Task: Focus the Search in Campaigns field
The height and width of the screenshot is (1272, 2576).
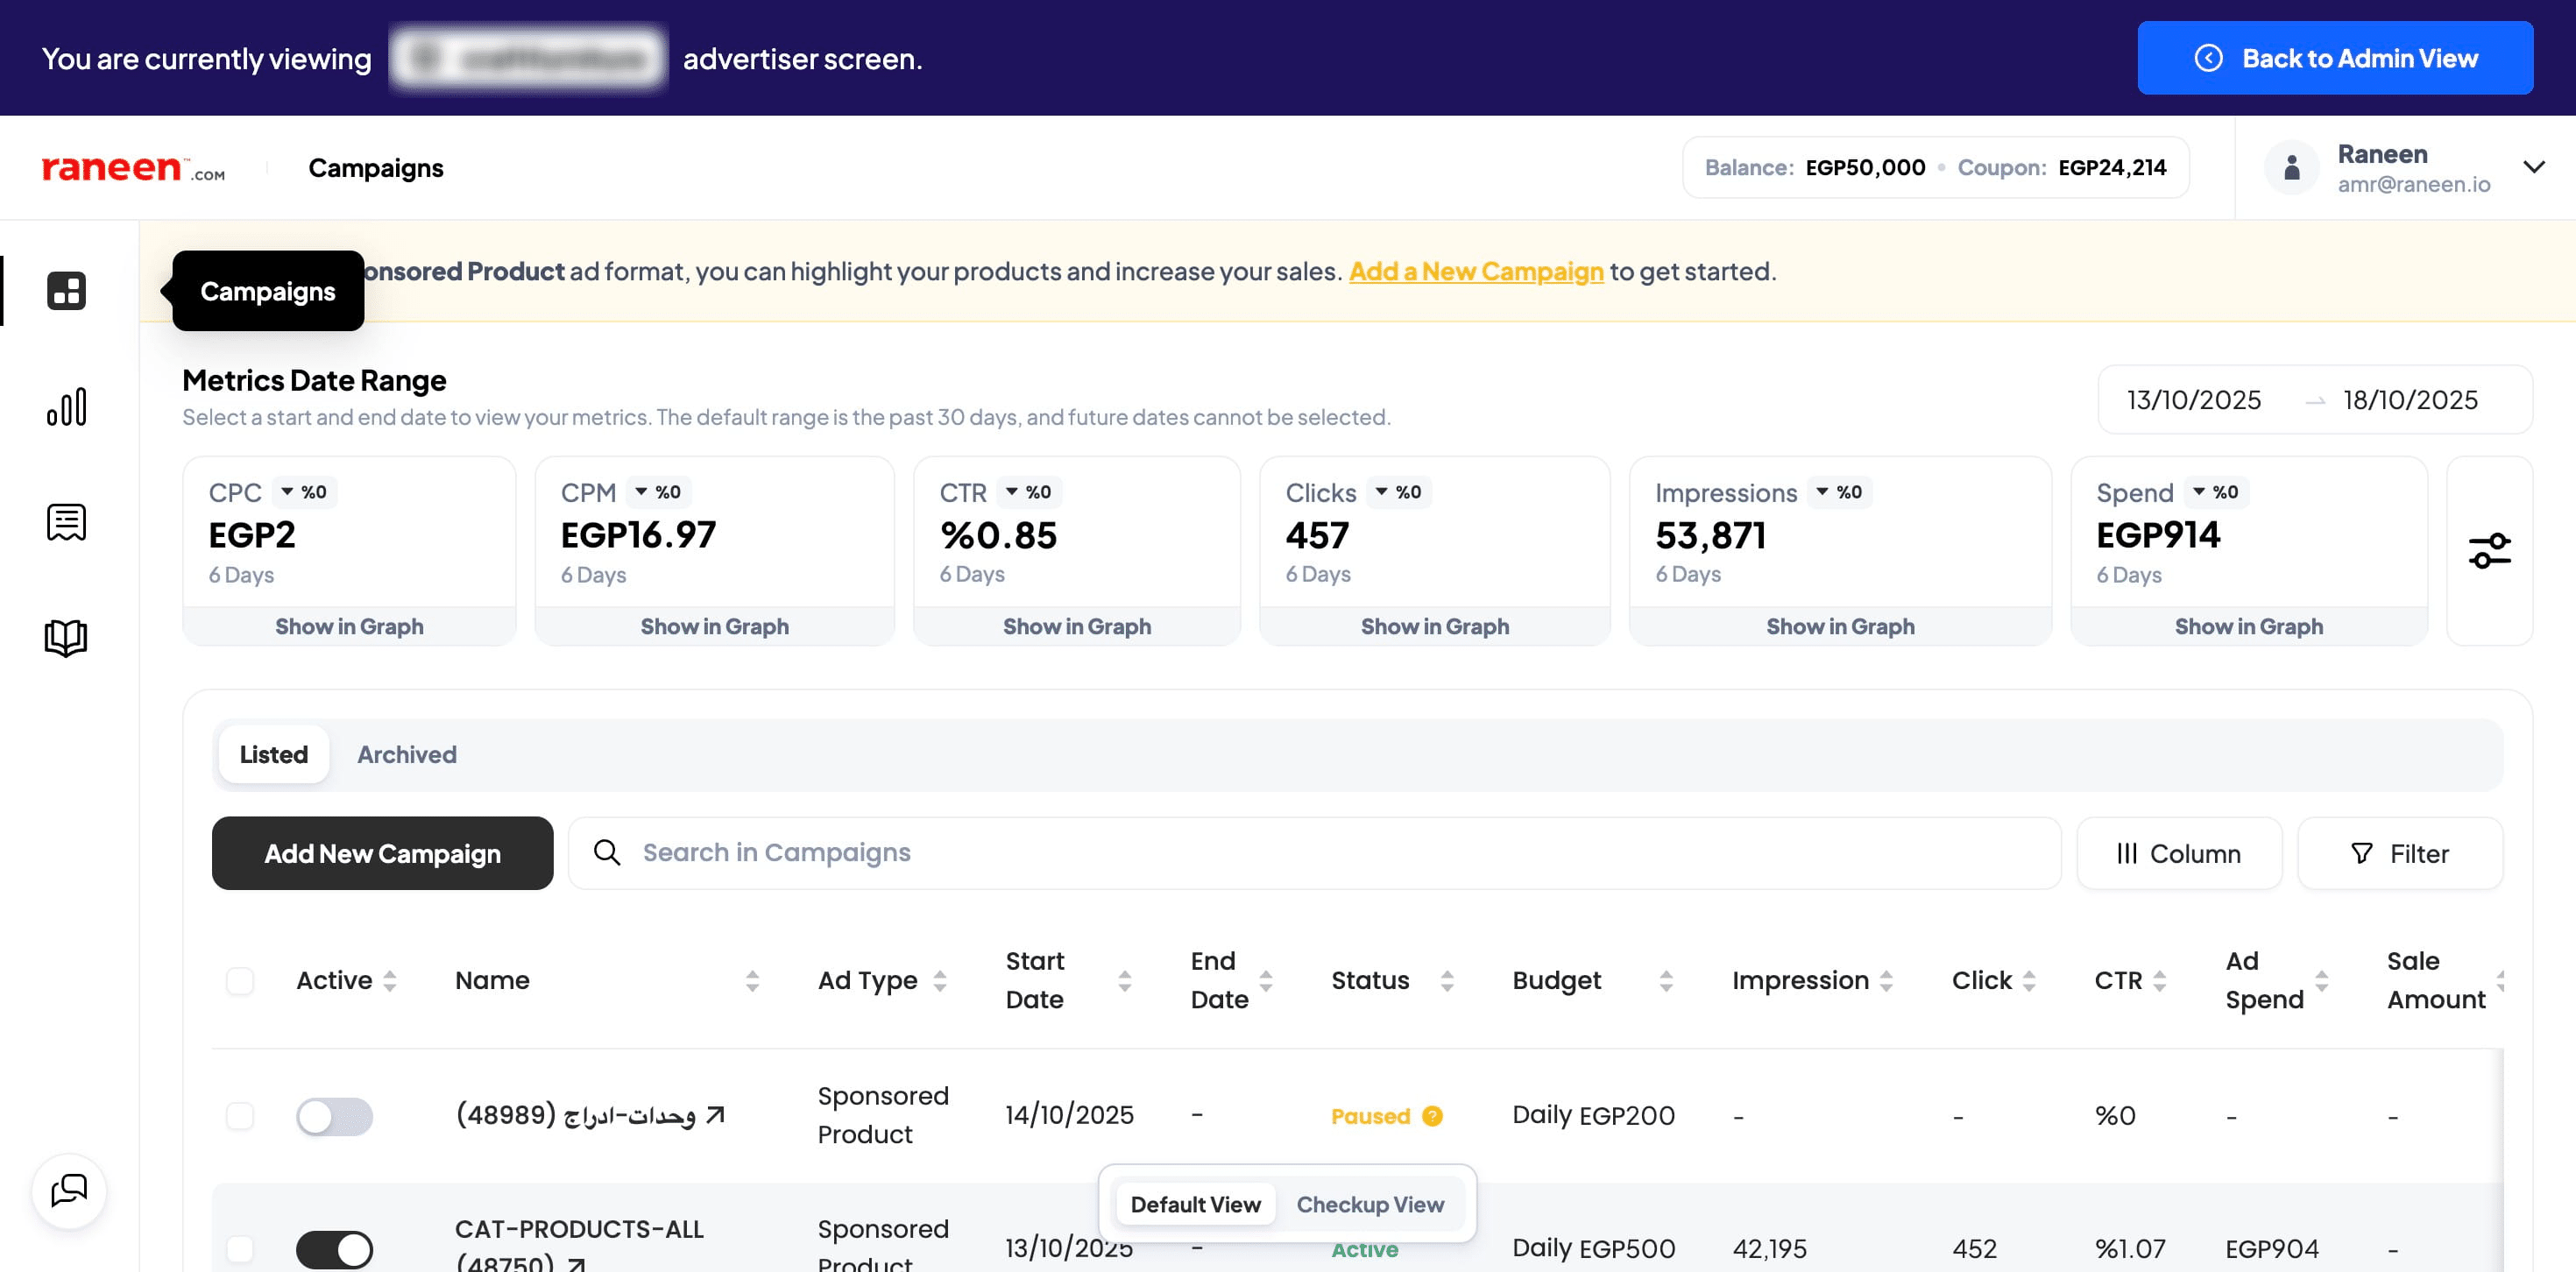Action: pos(1313,853)
